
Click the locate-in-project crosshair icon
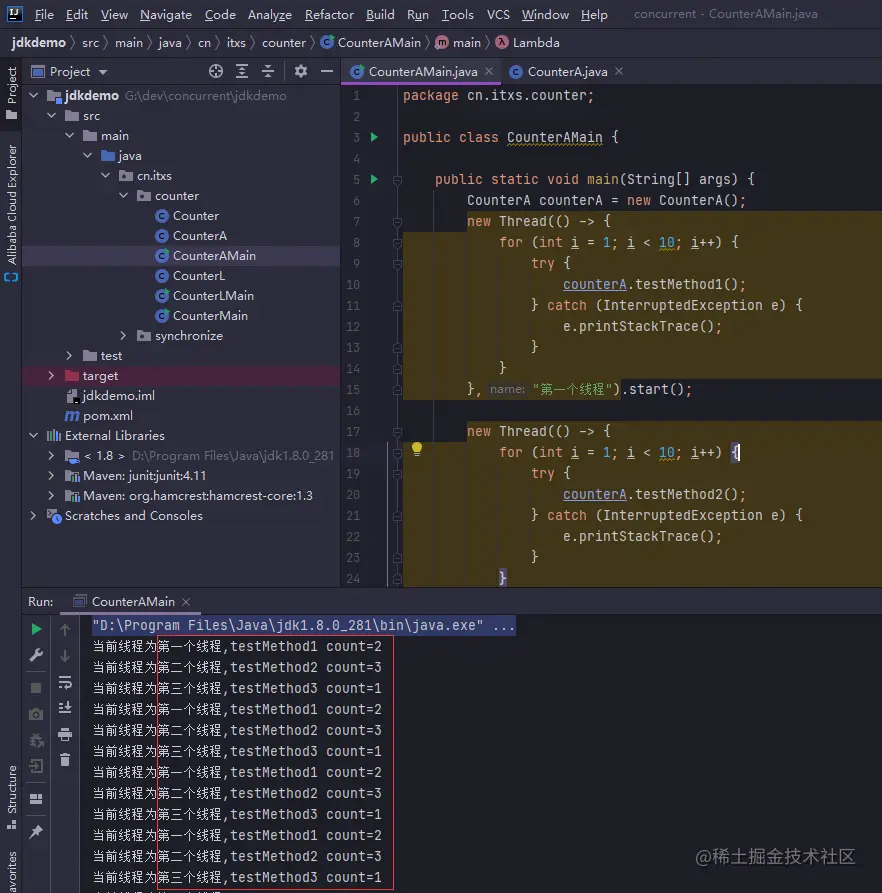(x=216, y=71)
